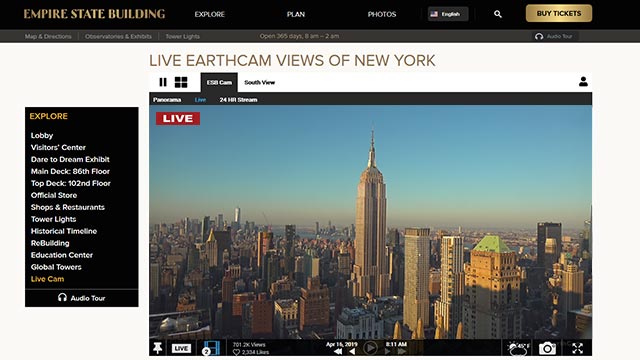Select the Live sub-tab
The image size is (640, 360).
coord(200,100)
